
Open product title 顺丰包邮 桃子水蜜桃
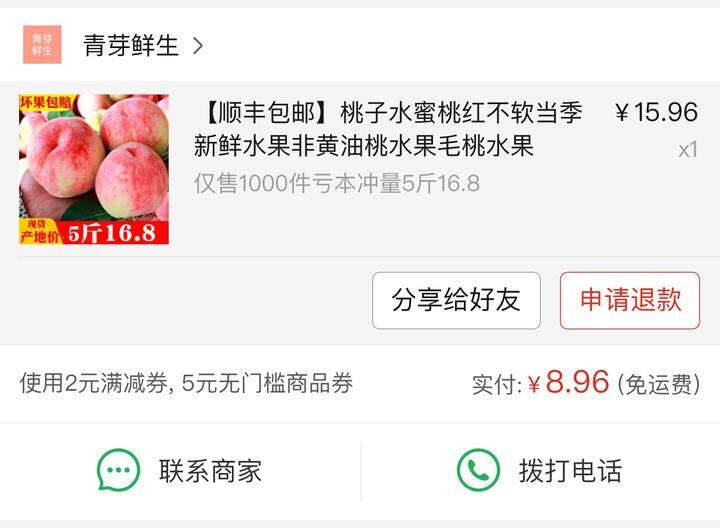tap(388, 129)
